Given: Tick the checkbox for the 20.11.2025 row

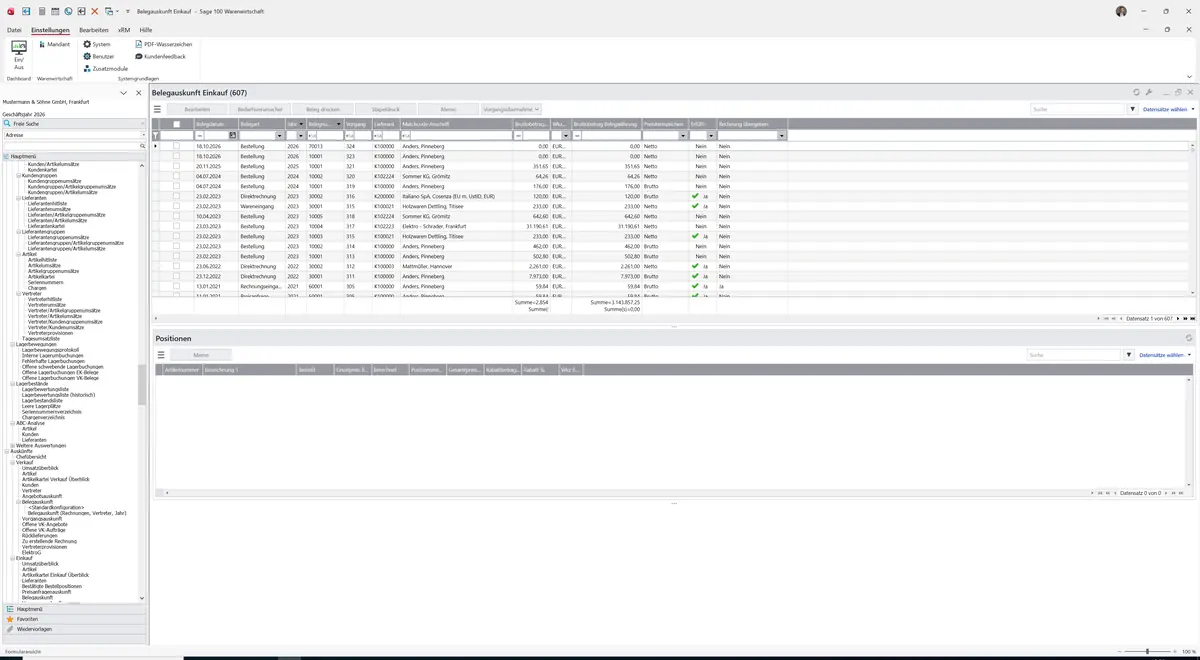Looking at the screenshot, I should [x=177, y=166].
